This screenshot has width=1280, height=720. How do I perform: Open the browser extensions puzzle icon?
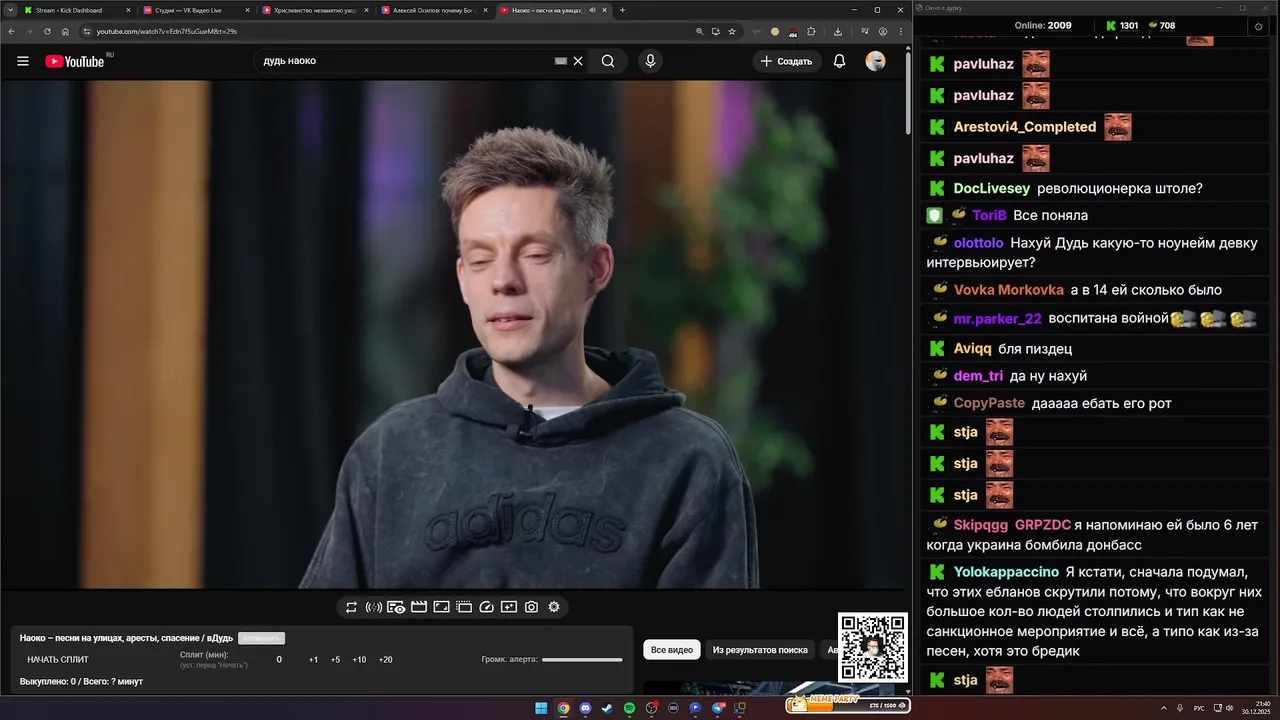tap(811, 31)
